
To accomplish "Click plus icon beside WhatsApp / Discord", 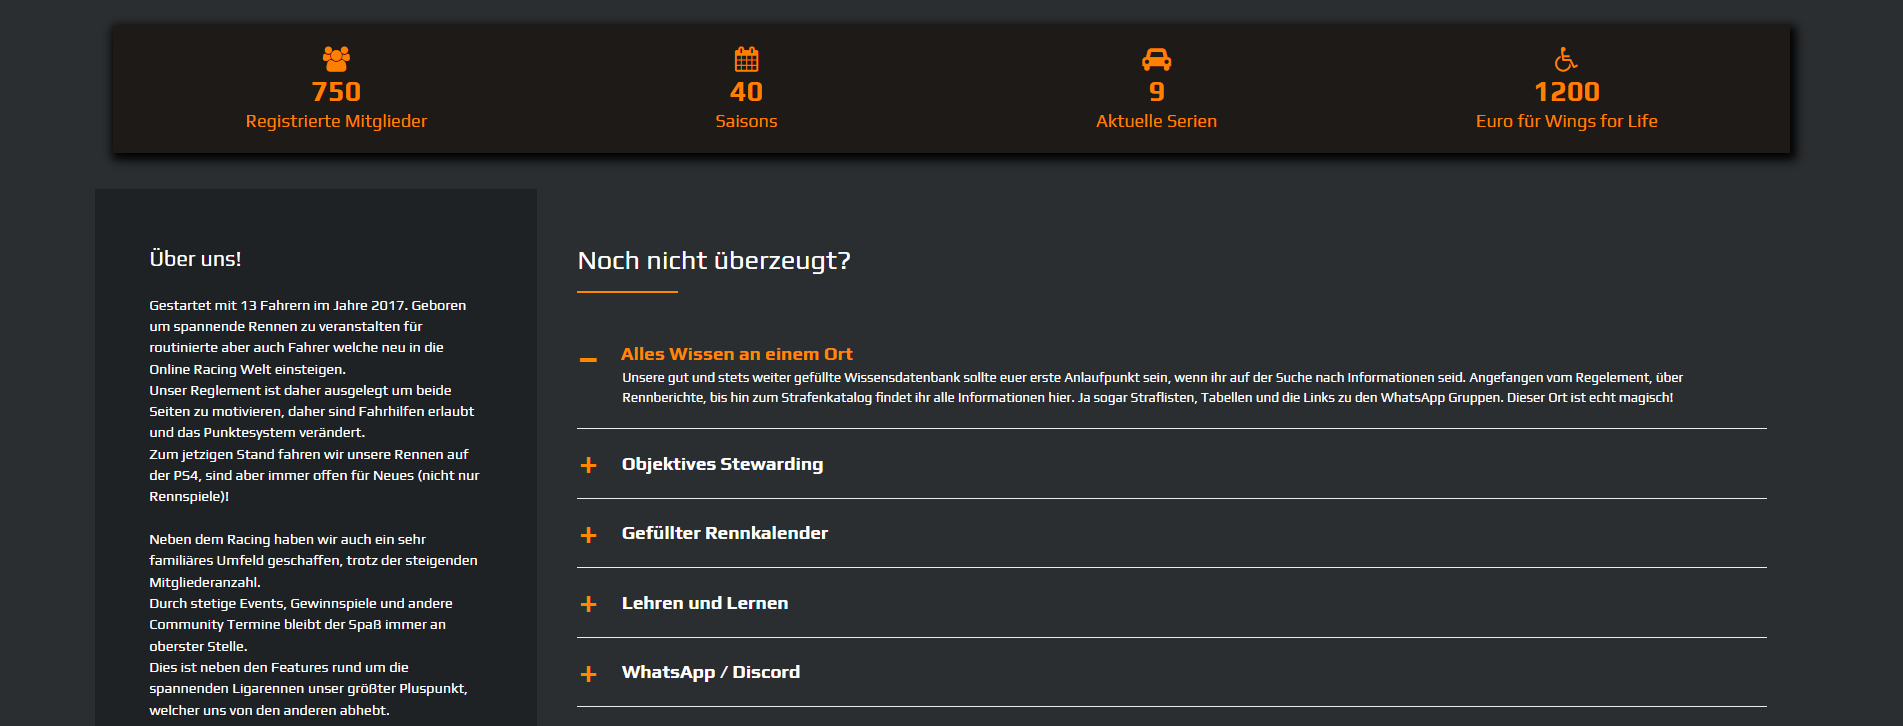I will click(x=588, y=674).
